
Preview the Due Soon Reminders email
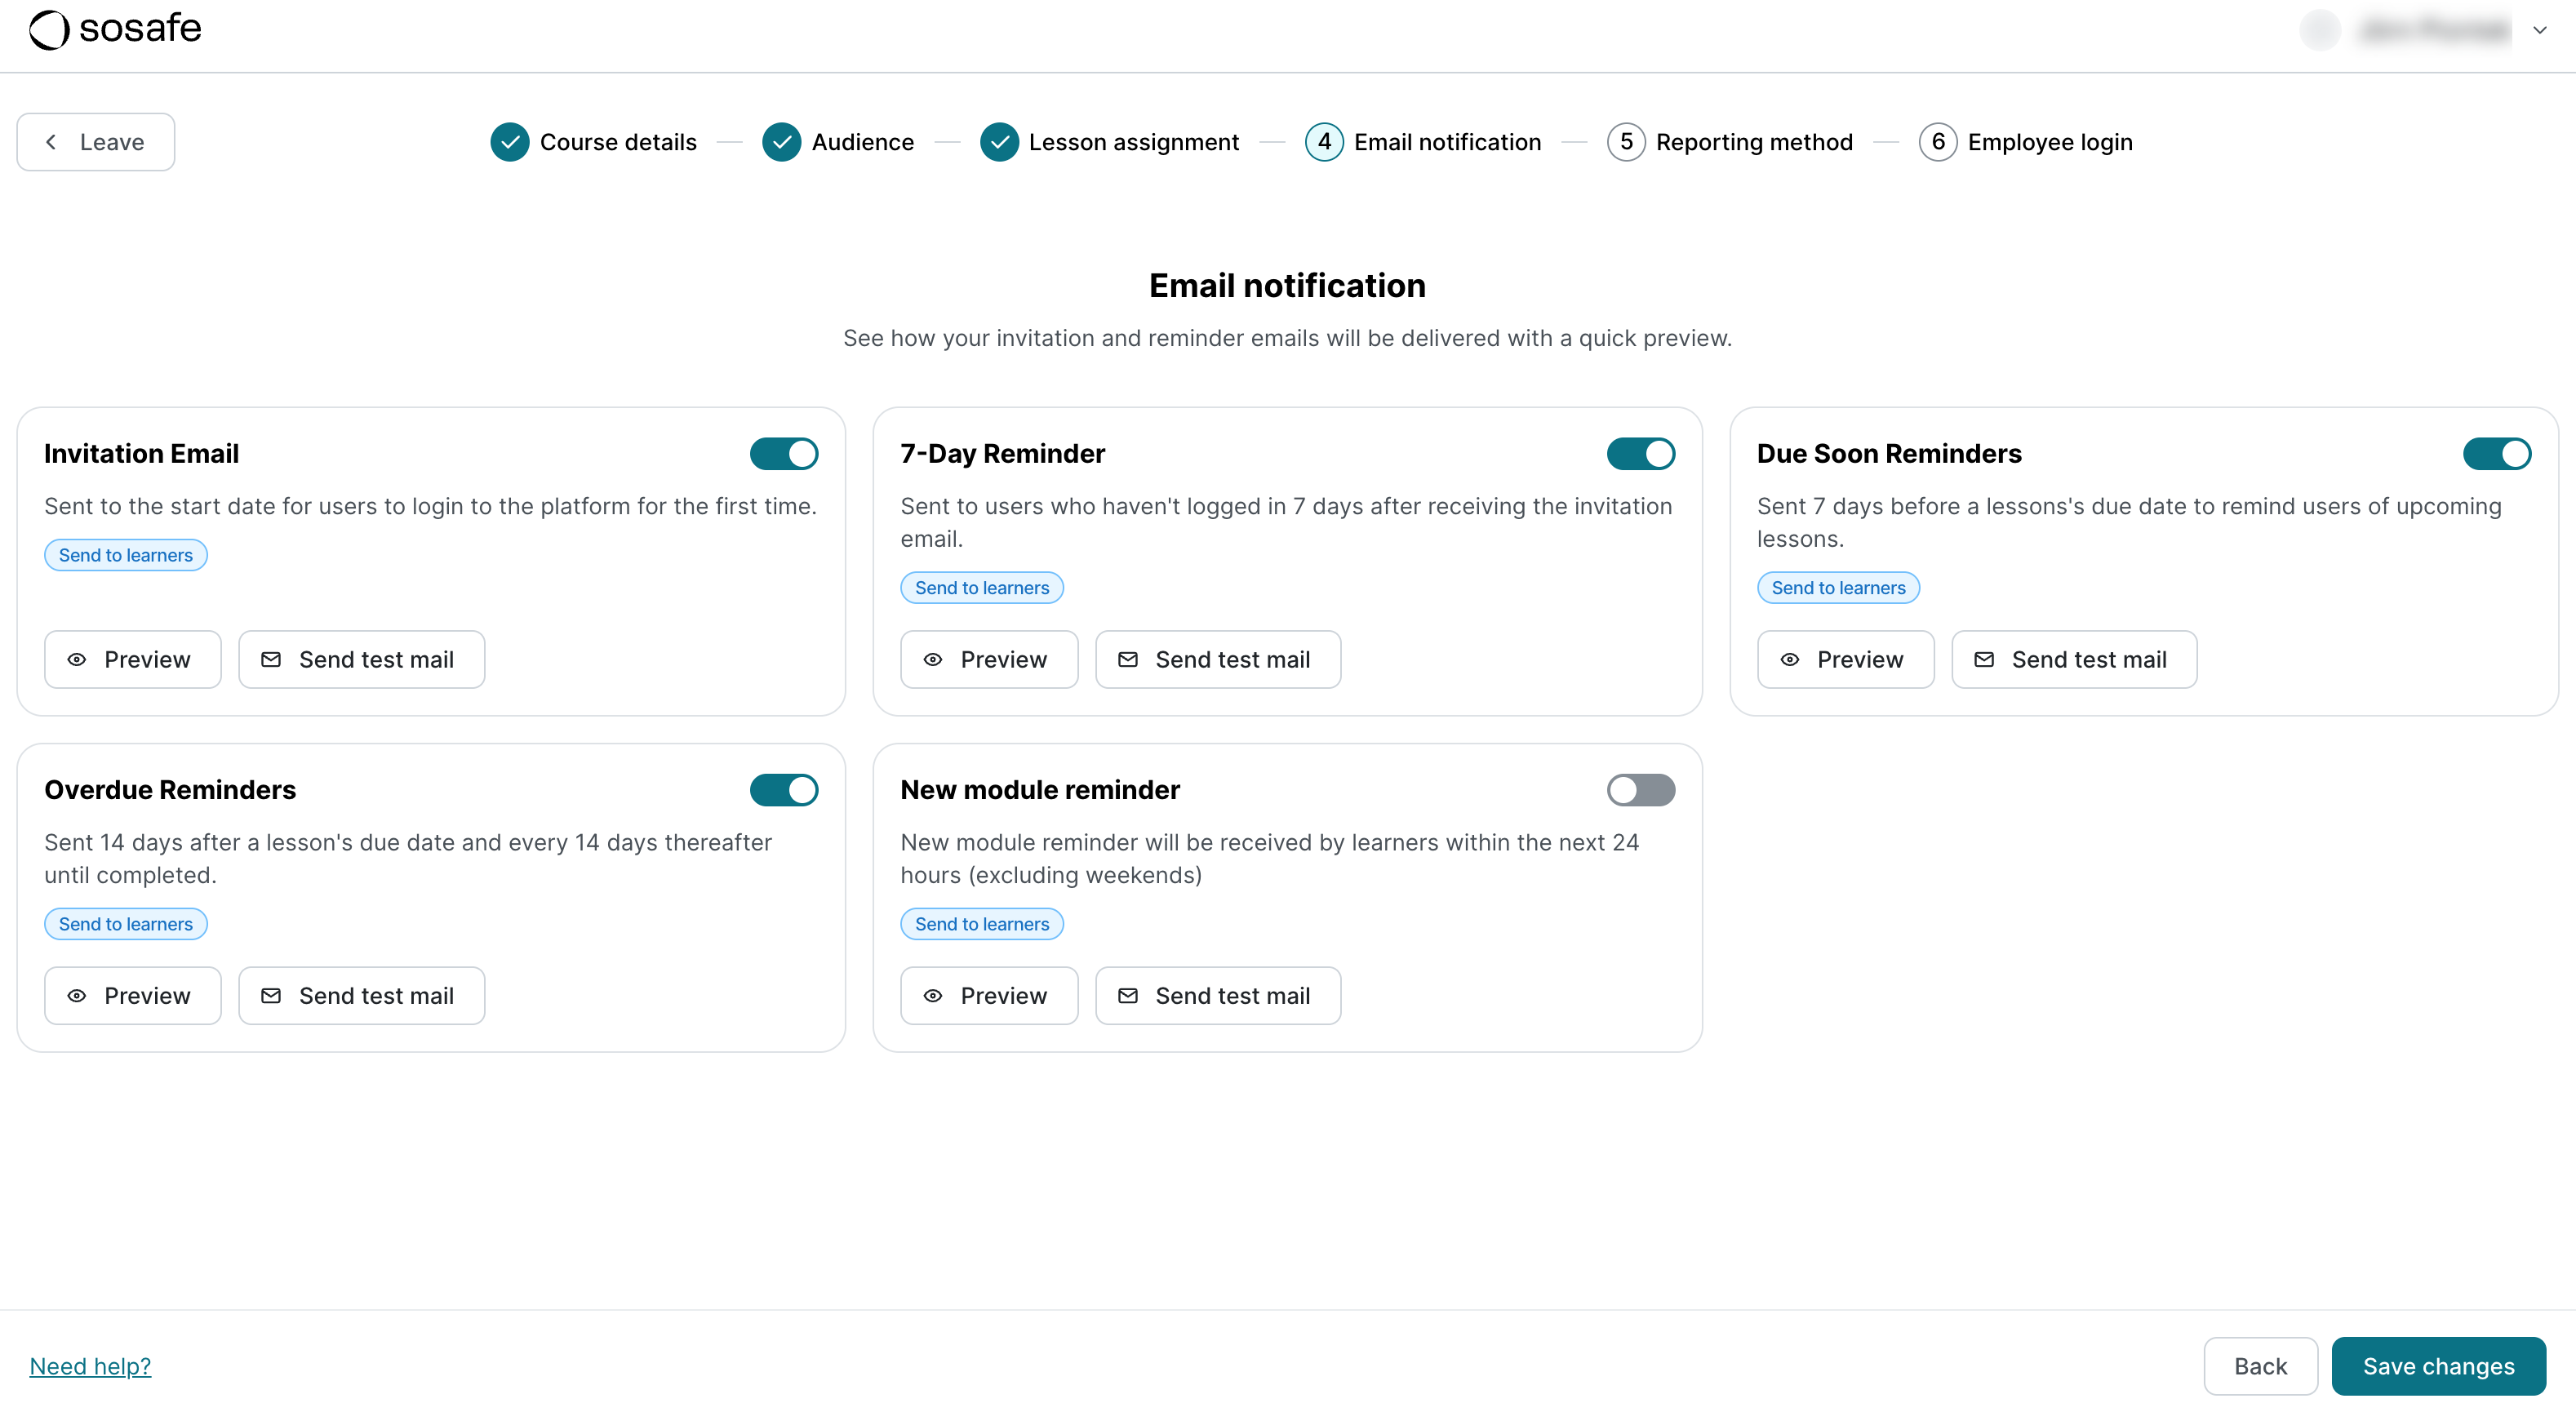point(1846,659)
